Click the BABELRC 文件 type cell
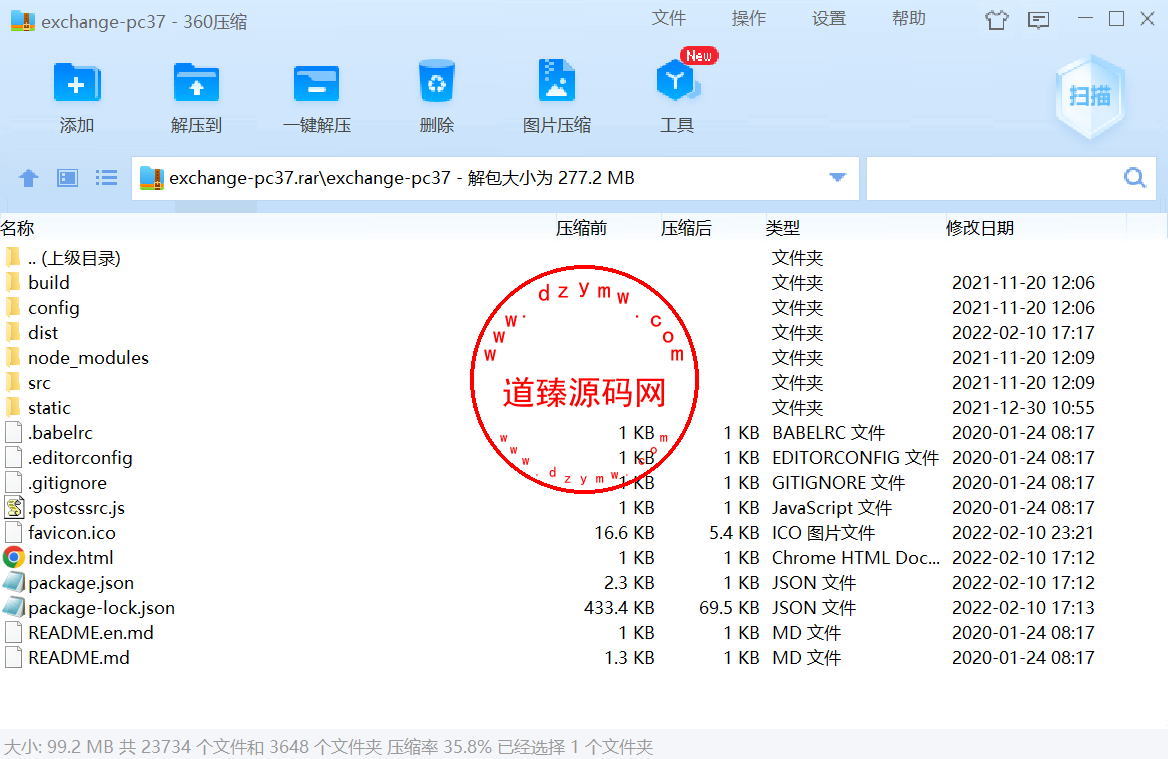This screenshot has height=759, width=1168. pos(828,433)
